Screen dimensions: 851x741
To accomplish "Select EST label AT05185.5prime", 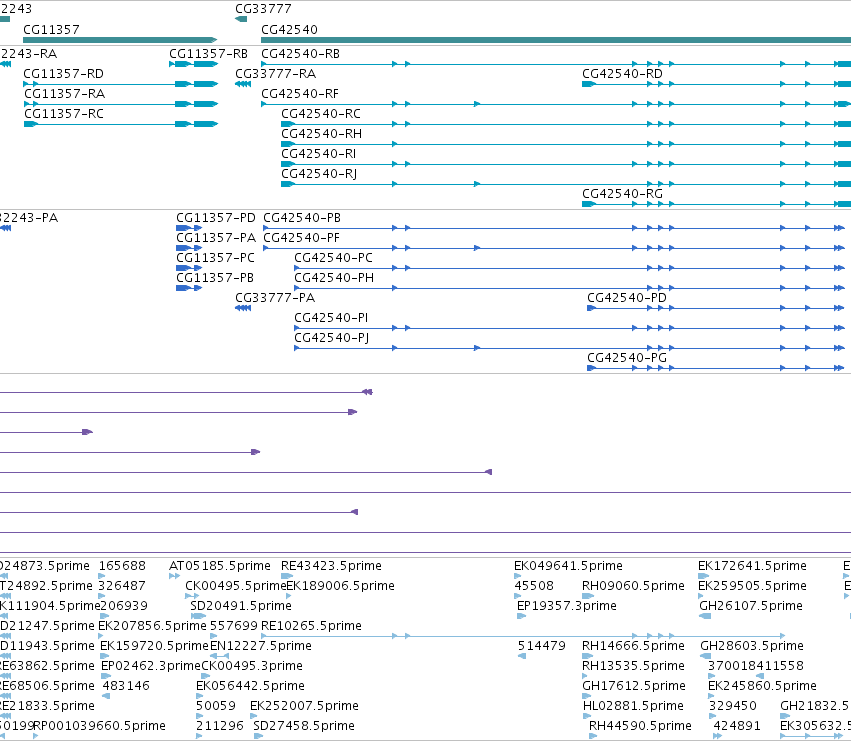I will point(220,566).
